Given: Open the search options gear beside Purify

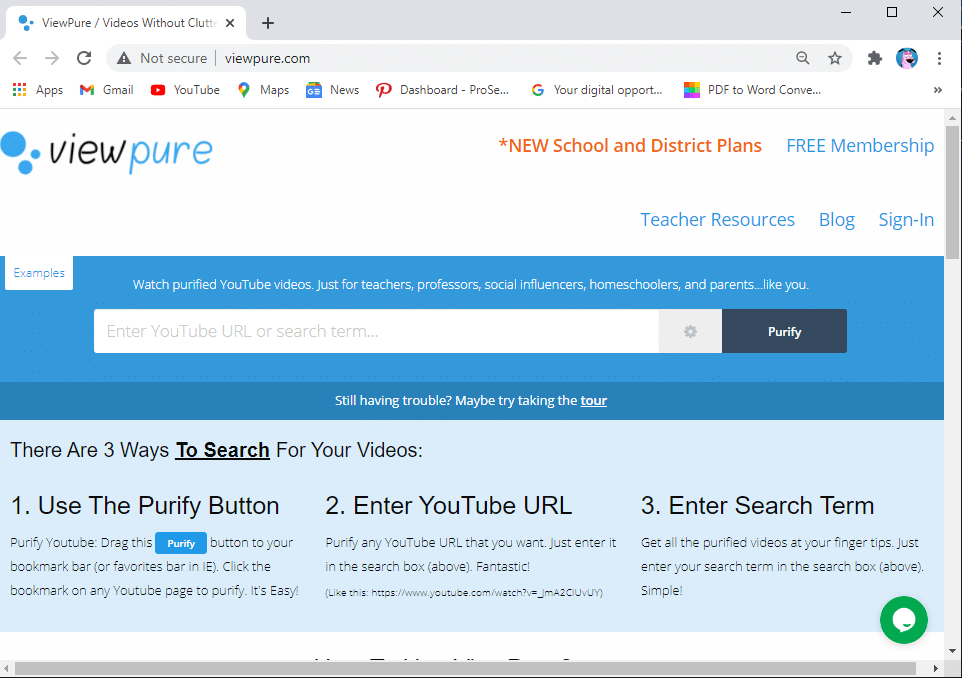Looking at the screenshot, I should (x=689, y=331).
